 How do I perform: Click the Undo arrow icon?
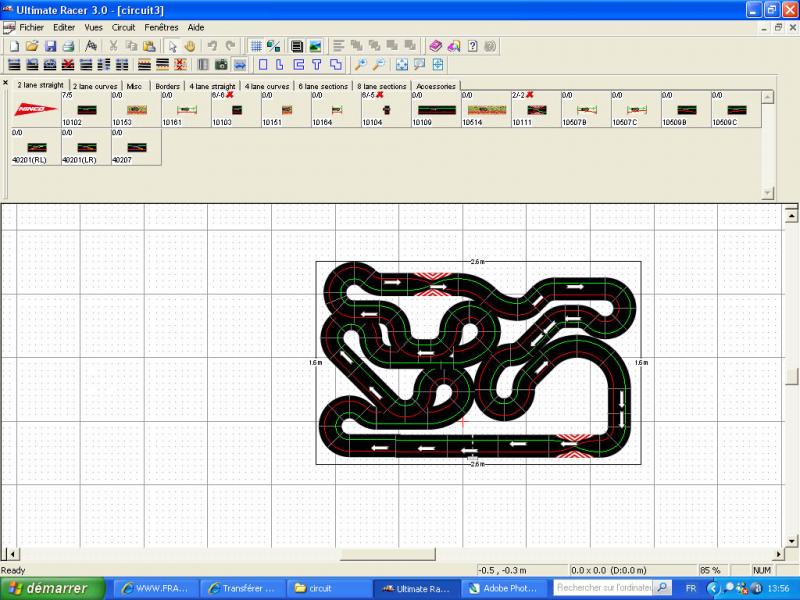click(x=212, y=46)
